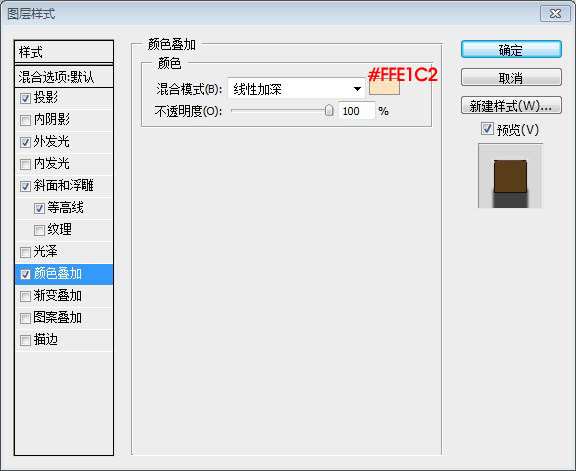Image resolution: width=576 pixels, height=471 pixels.
Task: Click the 不透明度 slider handle
Action: tap(329, 110)
